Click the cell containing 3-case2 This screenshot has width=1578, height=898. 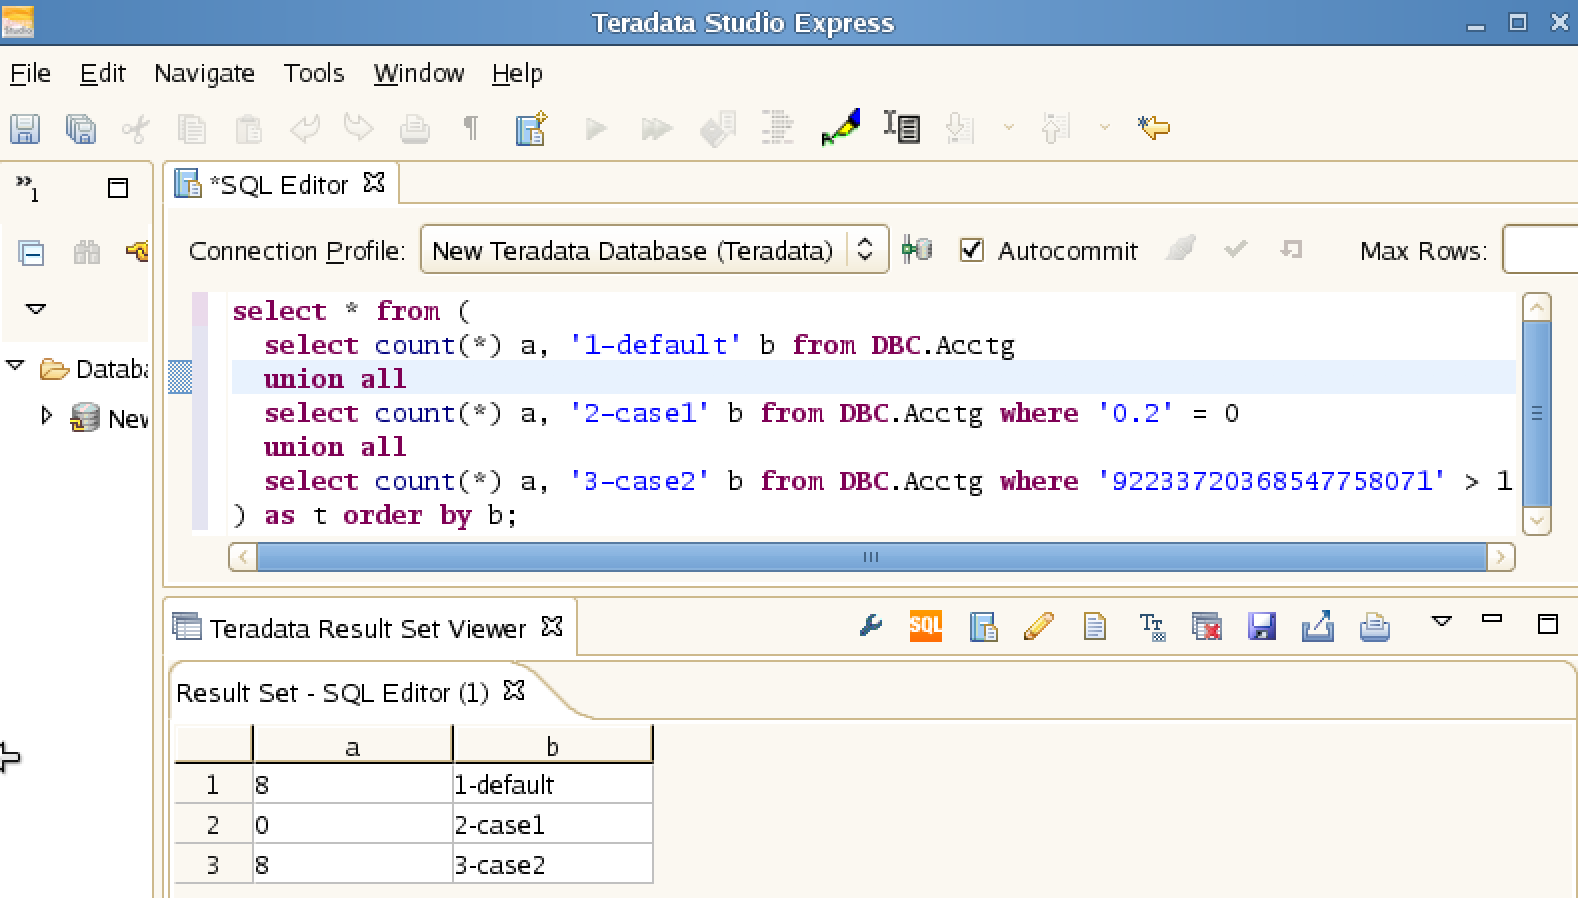click(x=552, y=865)
